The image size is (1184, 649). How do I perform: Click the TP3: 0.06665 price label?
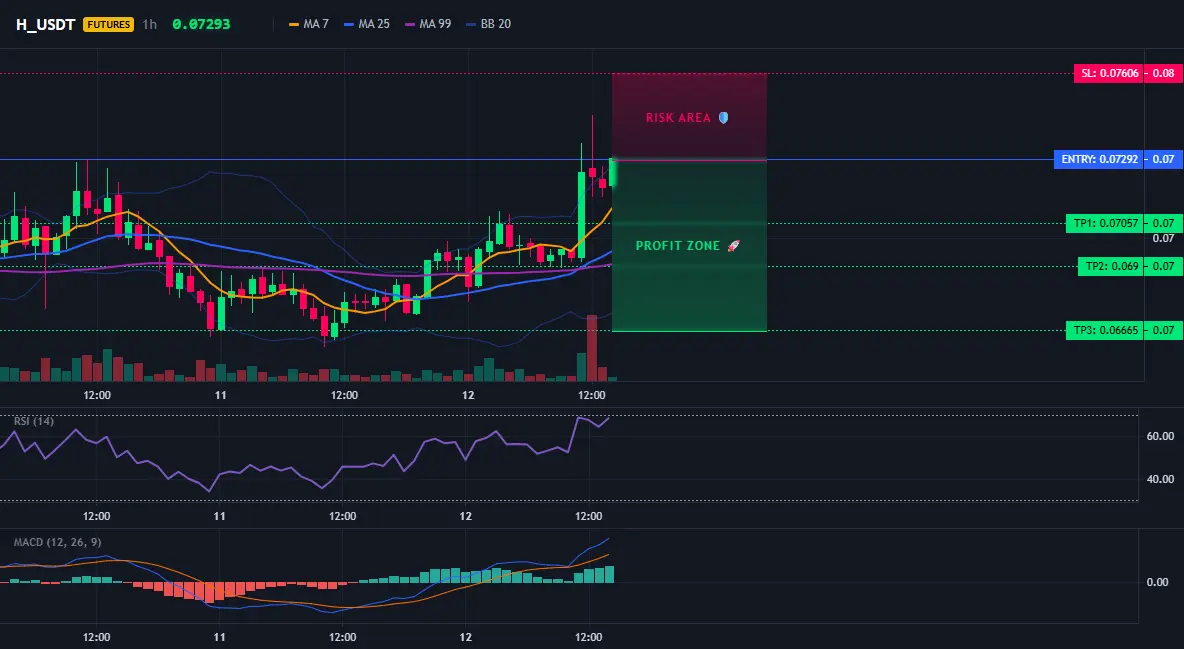1105,330
